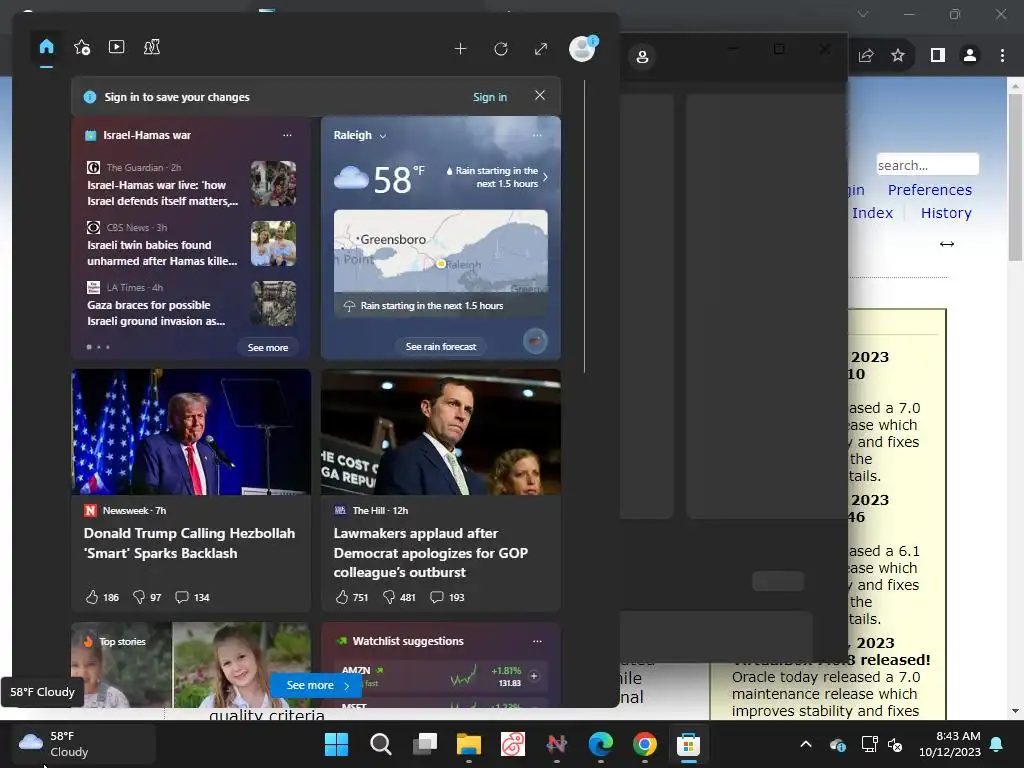Open File Explorer from taskbar
1024x768 pixels.
(469, 744)
